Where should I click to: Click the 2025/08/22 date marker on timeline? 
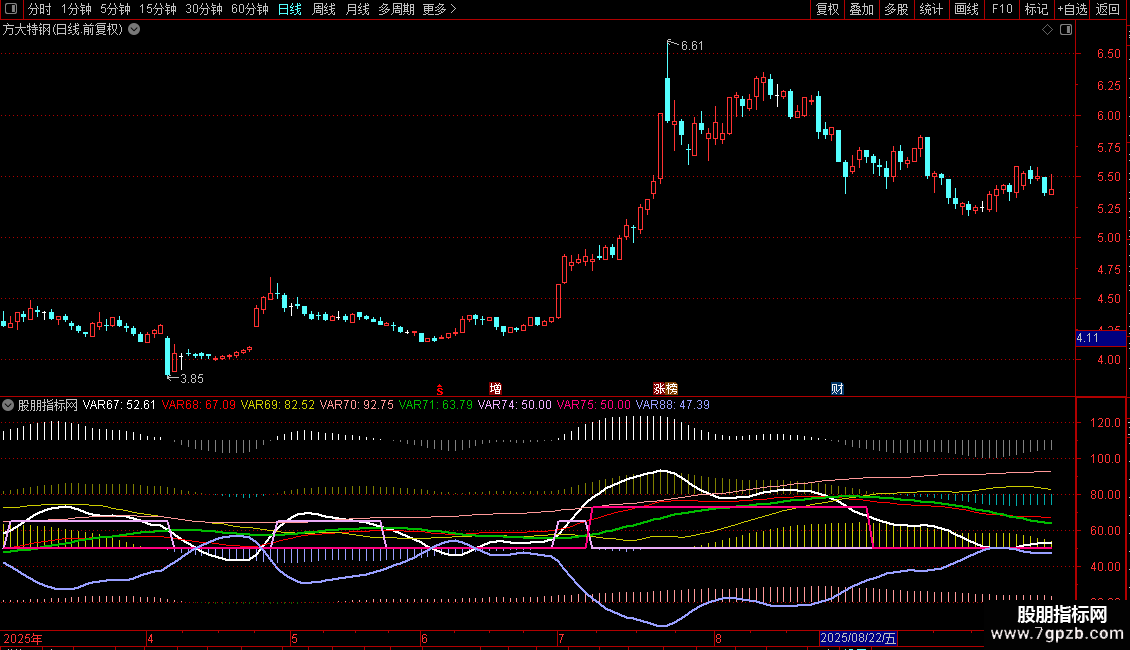click(859, 638)
